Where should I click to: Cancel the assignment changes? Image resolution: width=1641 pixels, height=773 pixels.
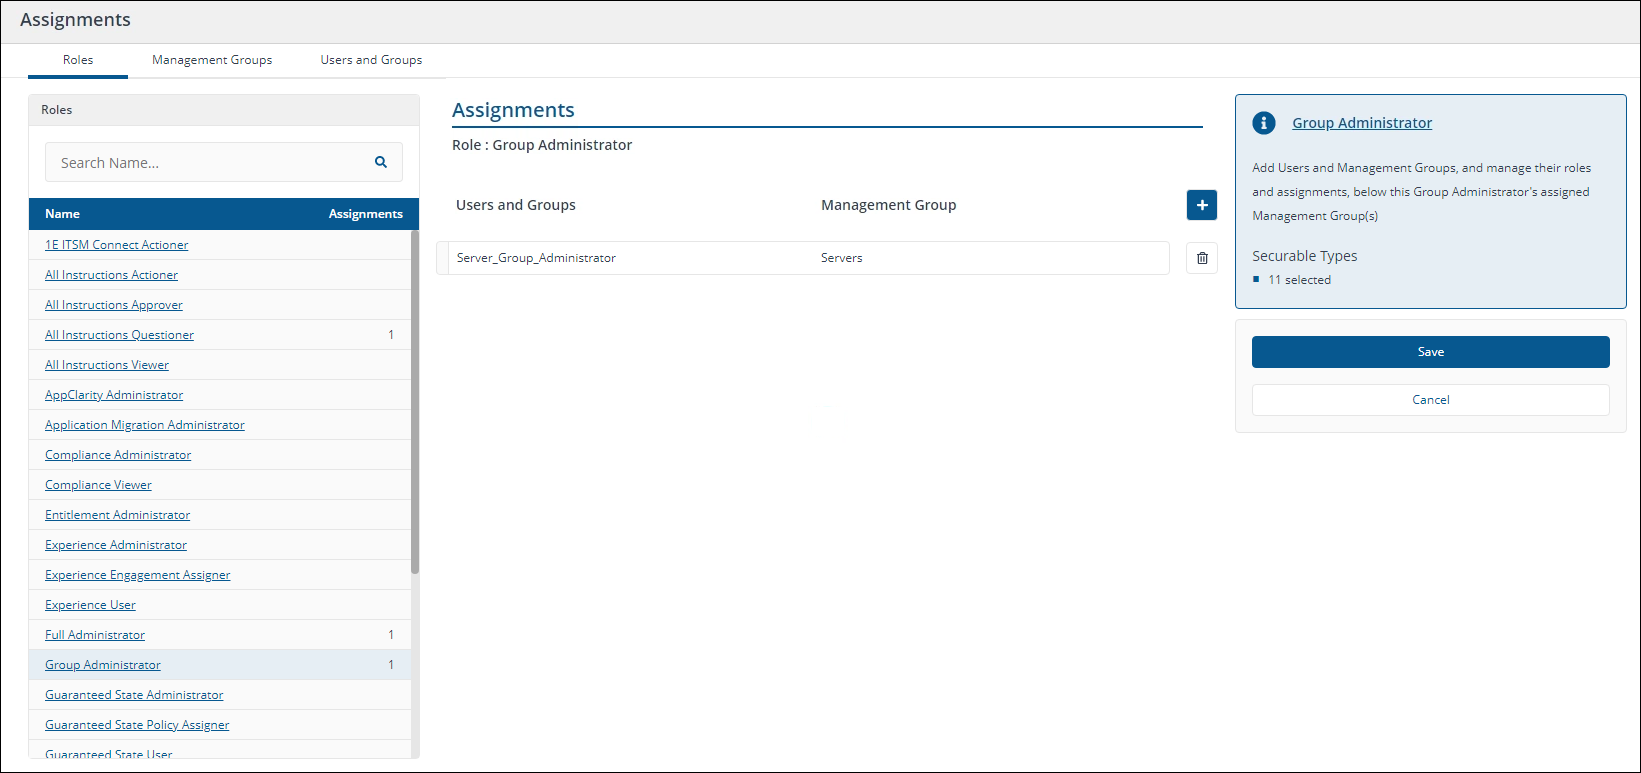coord(1430,400)
